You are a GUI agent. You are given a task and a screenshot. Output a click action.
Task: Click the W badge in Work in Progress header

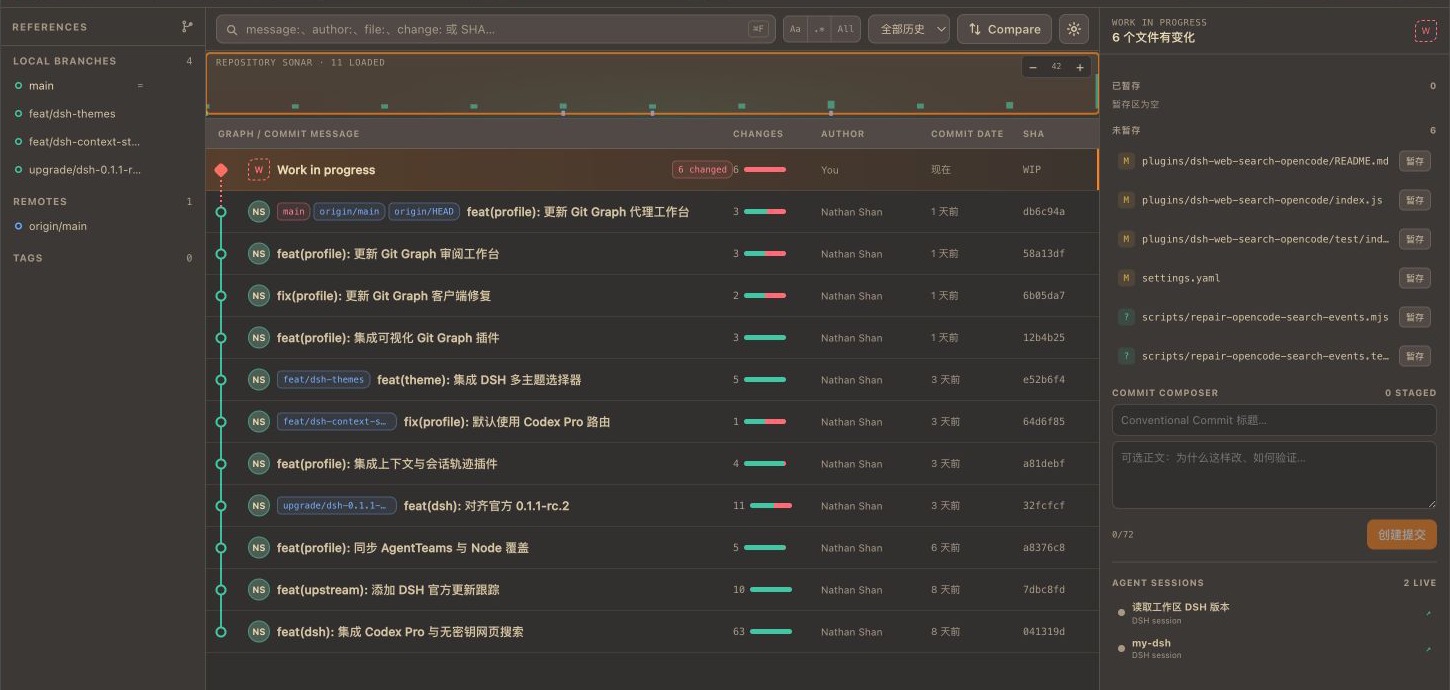(x=1425, y=30)
